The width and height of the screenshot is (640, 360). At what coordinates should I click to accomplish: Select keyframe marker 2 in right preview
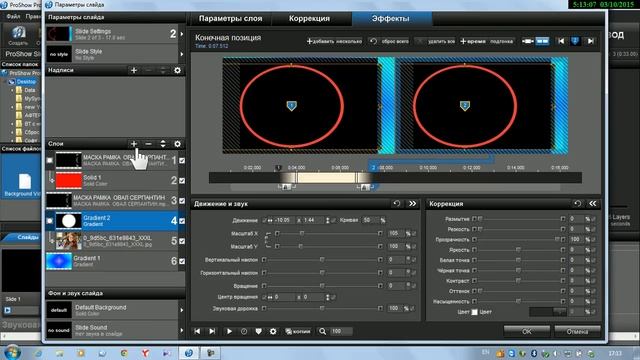coord(464,106)
